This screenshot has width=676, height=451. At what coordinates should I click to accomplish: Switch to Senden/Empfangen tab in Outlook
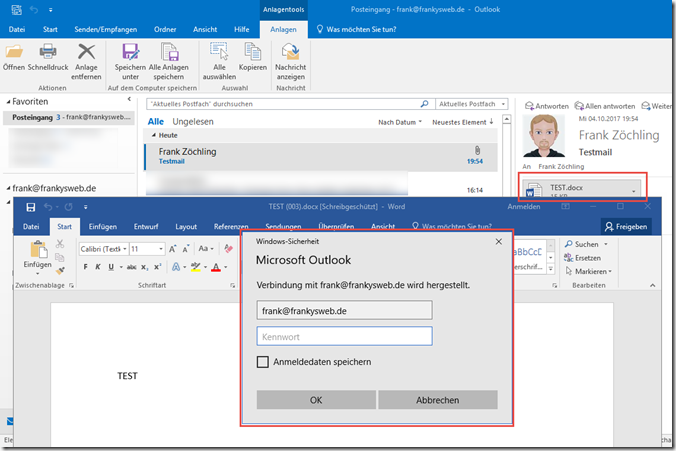click(106, 29)
